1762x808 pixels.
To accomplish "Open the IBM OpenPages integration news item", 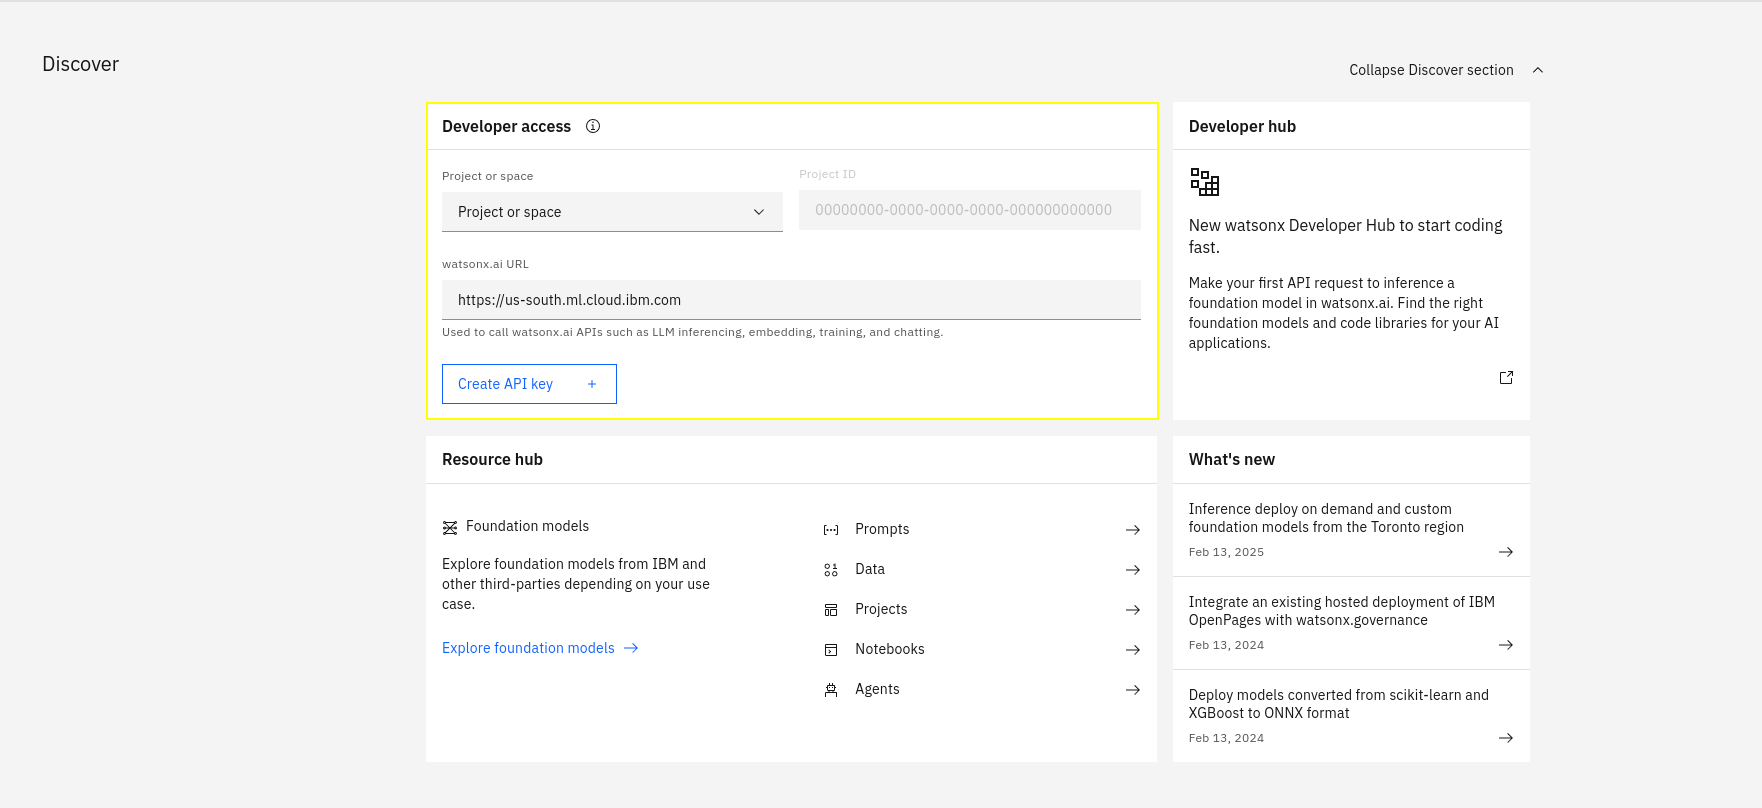I will (1351, 623).
